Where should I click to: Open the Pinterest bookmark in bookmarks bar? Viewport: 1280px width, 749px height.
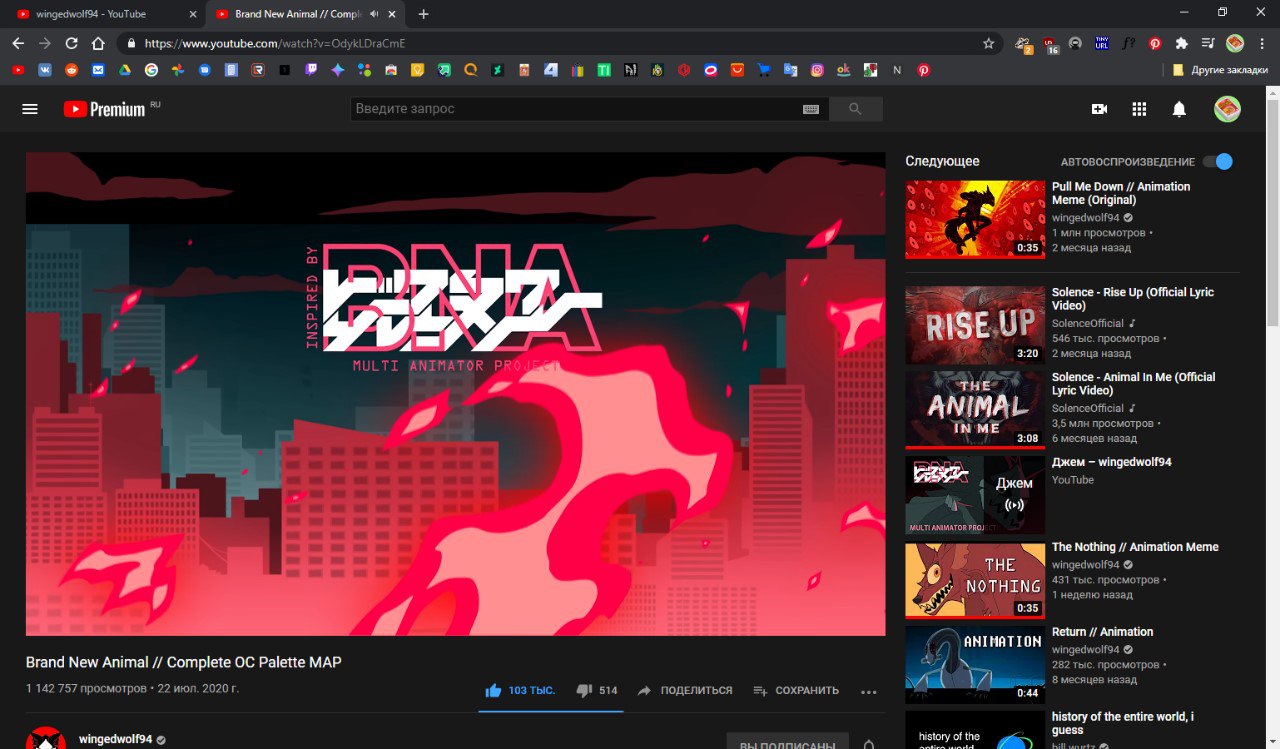(x=923, y=70)
